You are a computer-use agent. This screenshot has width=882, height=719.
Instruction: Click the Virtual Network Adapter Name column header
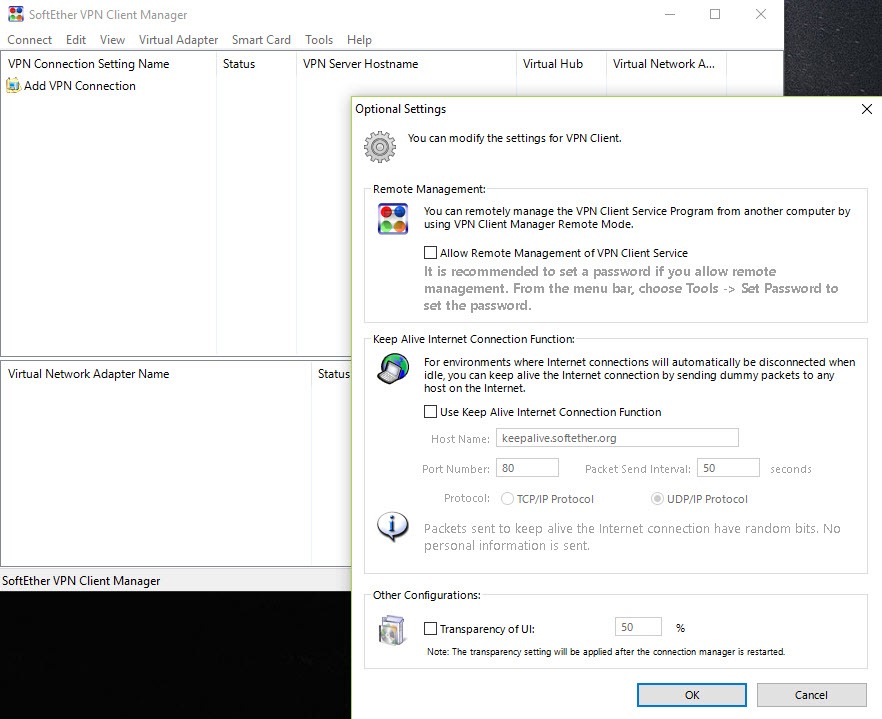pos(156,374)
